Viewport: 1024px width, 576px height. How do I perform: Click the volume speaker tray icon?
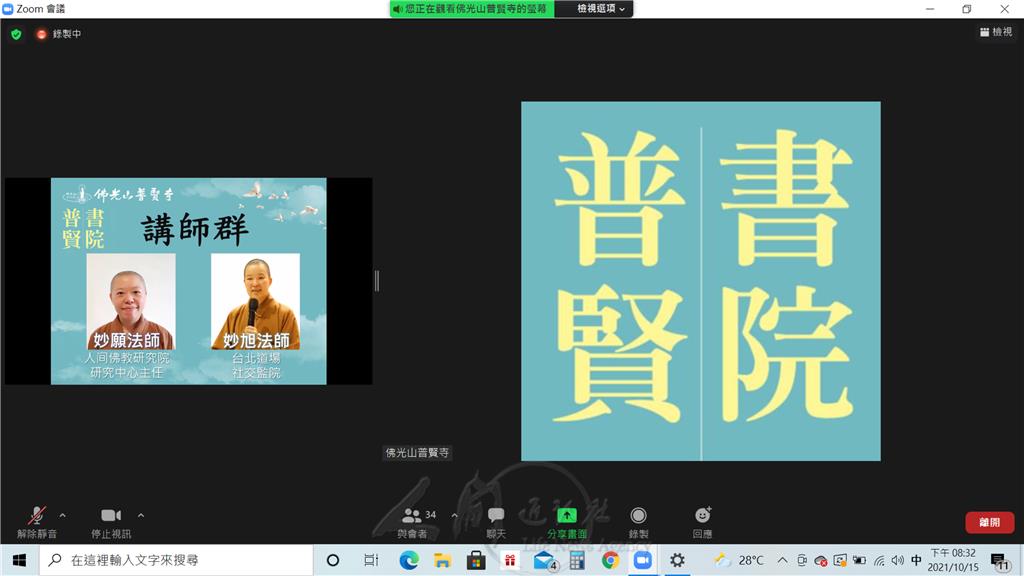point(898,560)
